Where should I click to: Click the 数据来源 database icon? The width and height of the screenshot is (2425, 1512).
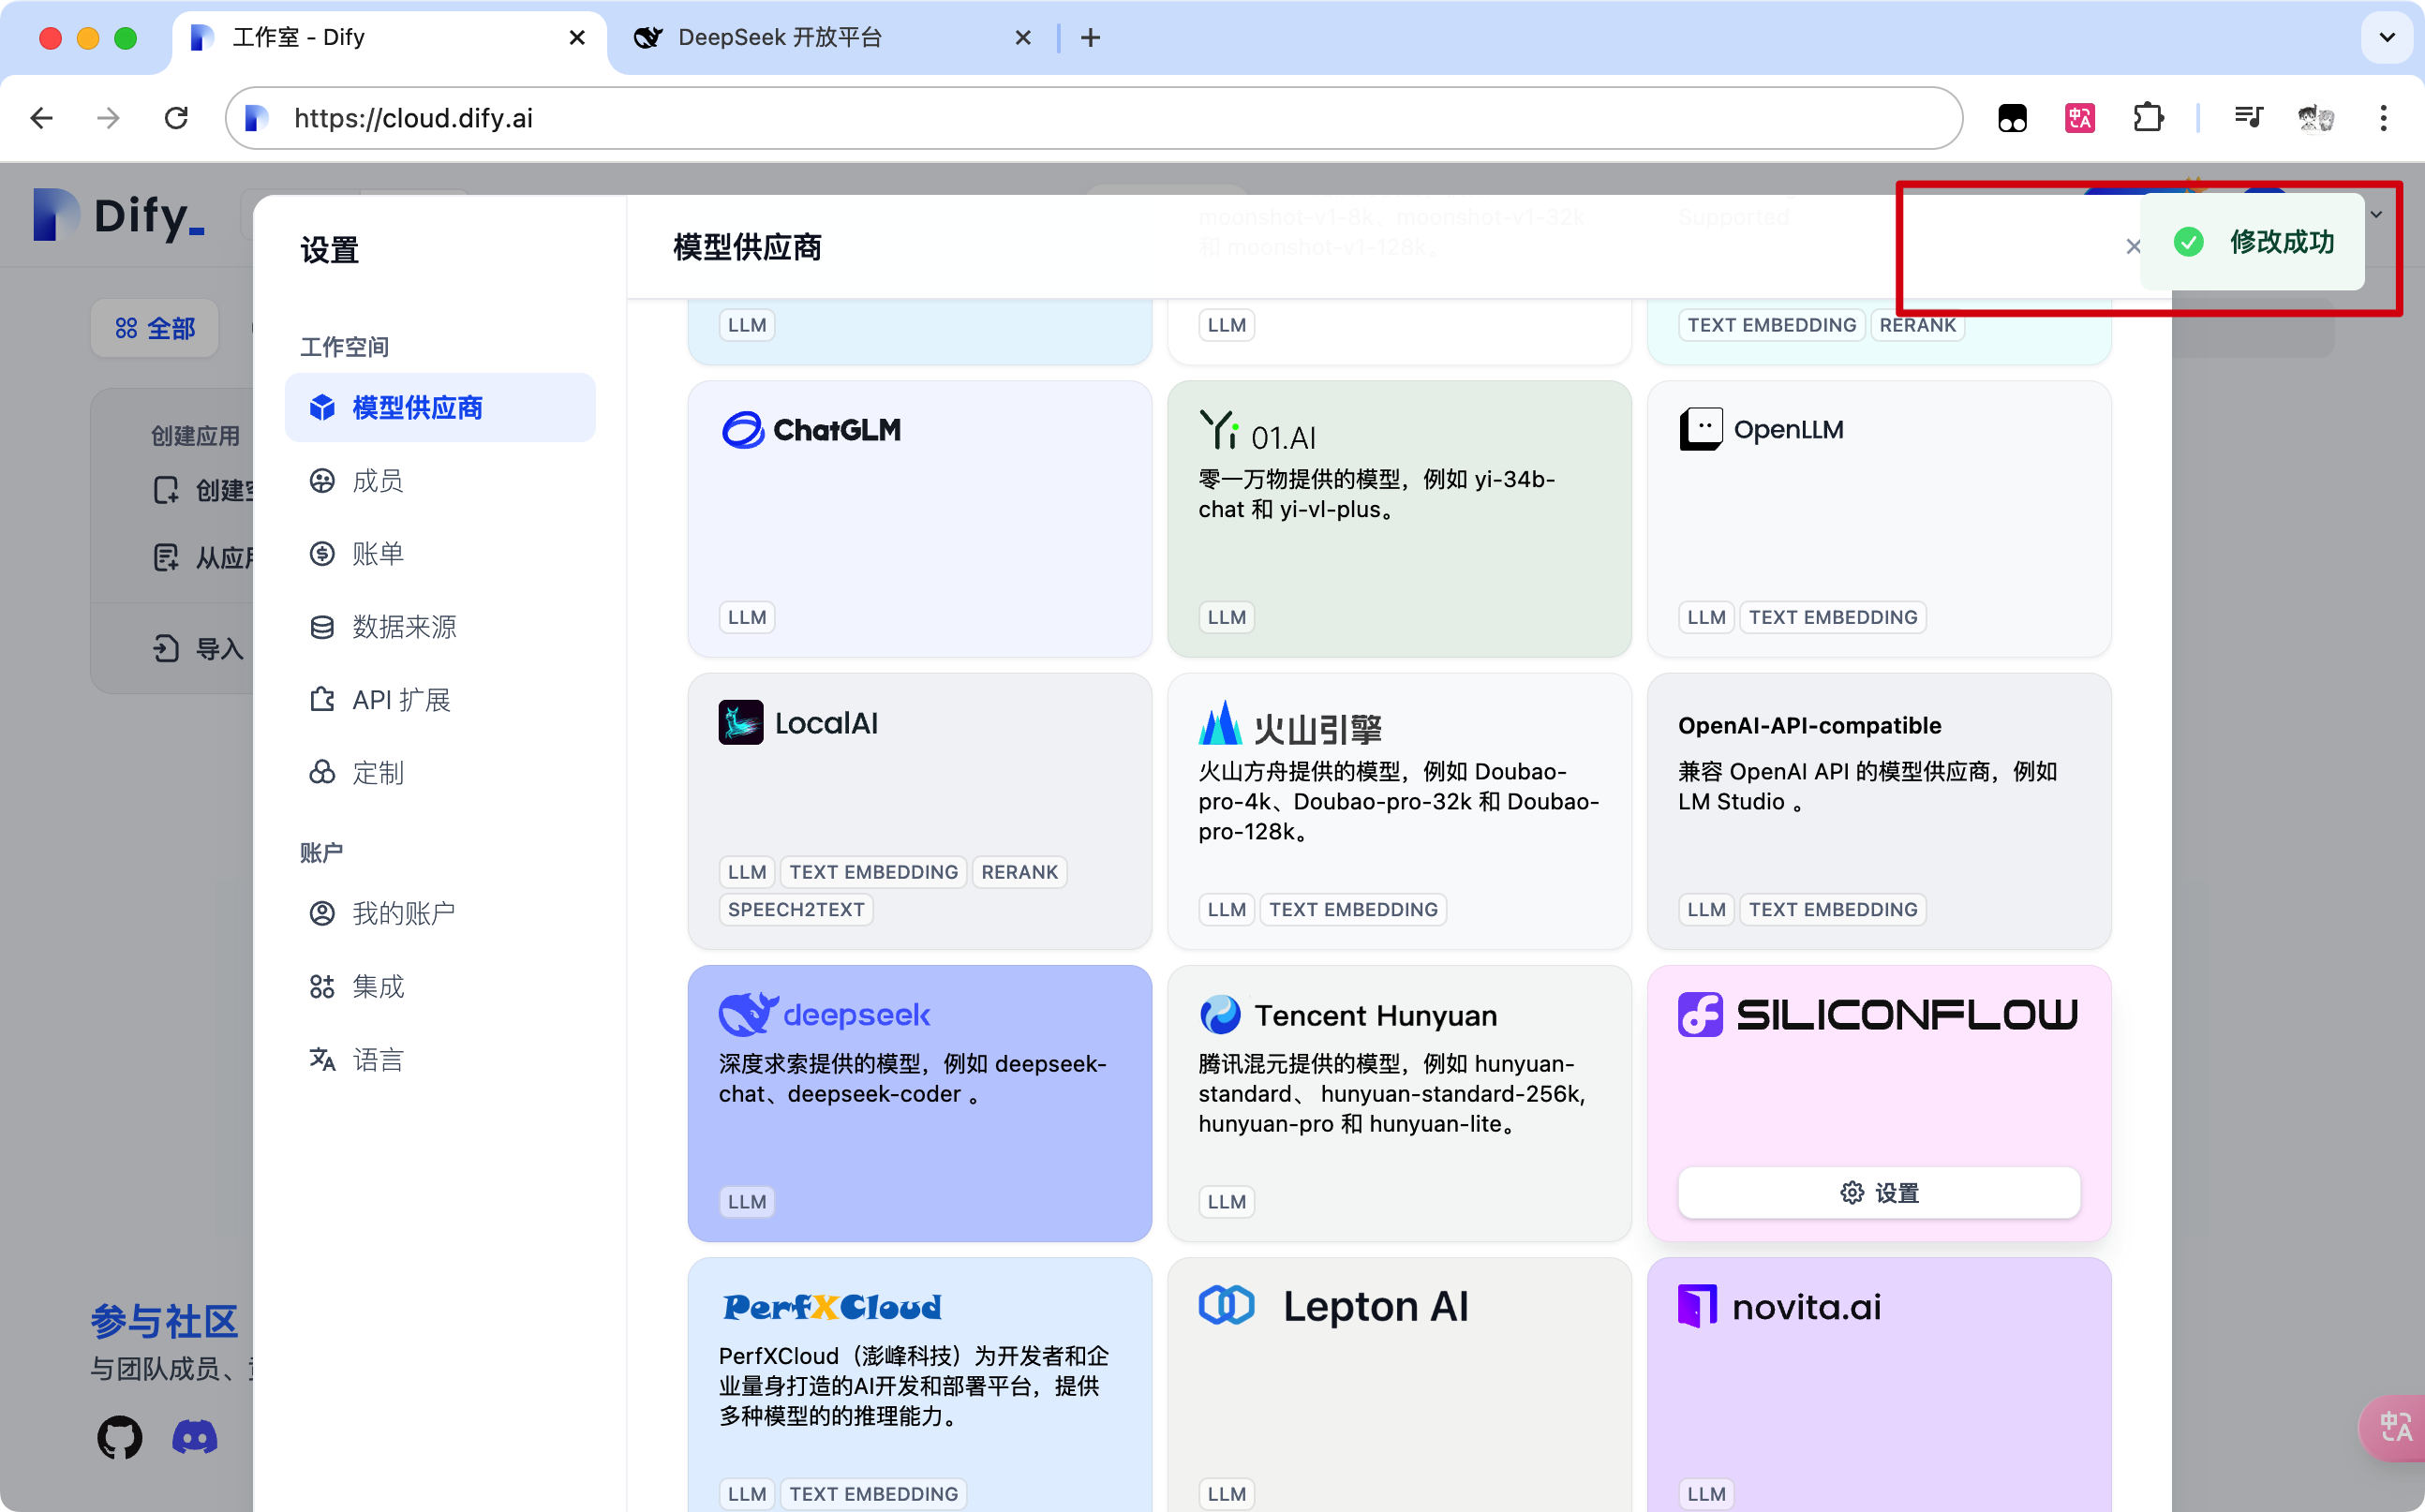tap(322, 627)
